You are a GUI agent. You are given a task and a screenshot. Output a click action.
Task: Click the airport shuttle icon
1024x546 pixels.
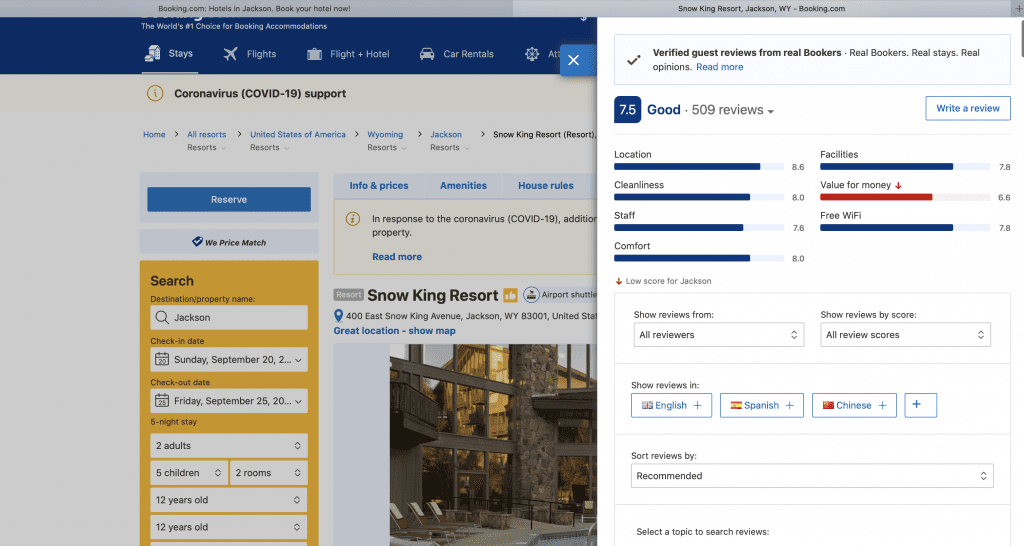tap(532, 295)
